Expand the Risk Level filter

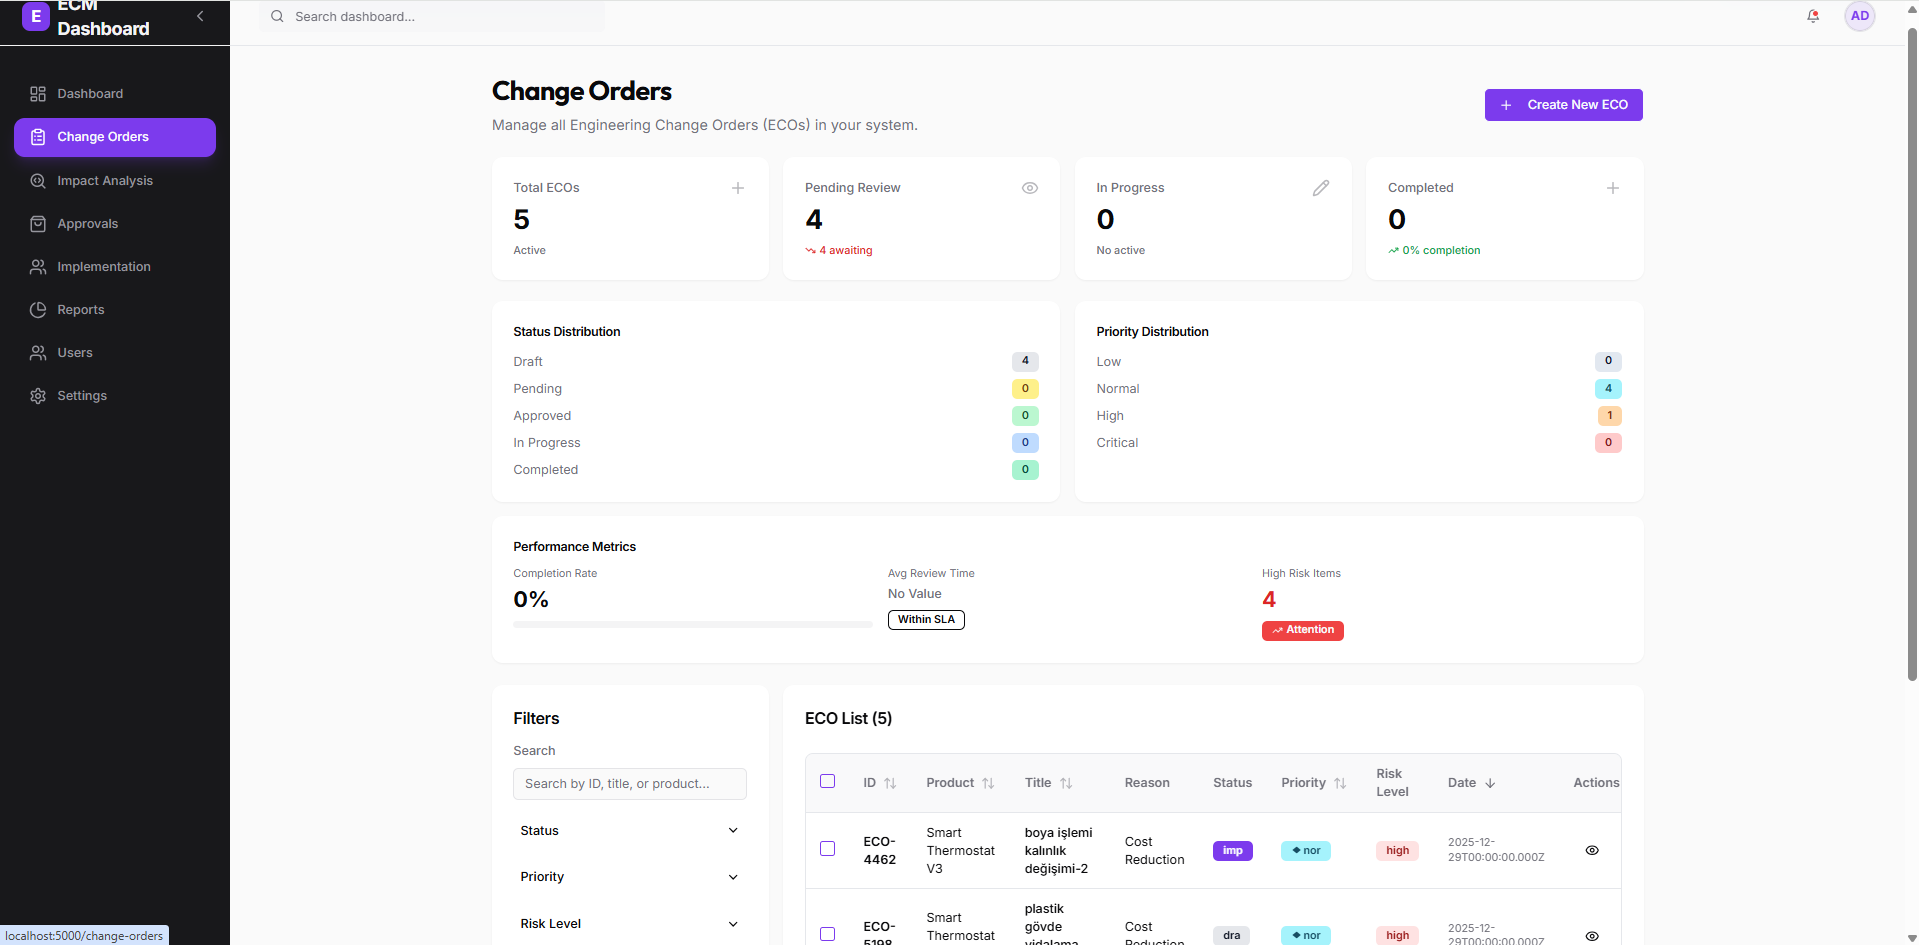pyautogui.click(x=629, y=923)
